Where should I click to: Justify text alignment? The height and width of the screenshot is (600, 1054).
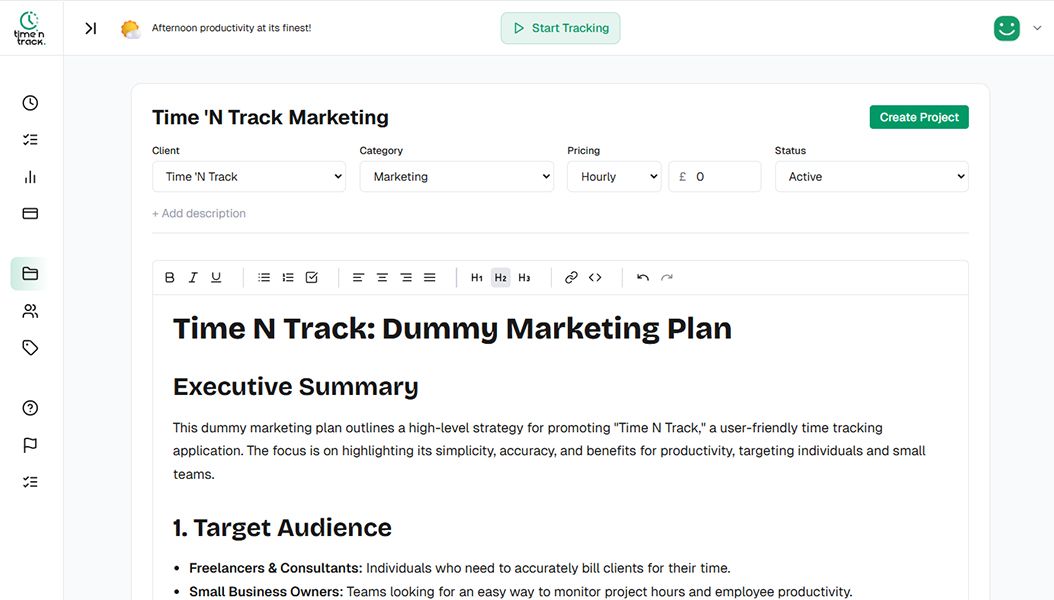pyautogui.click(x=430, y=277)
